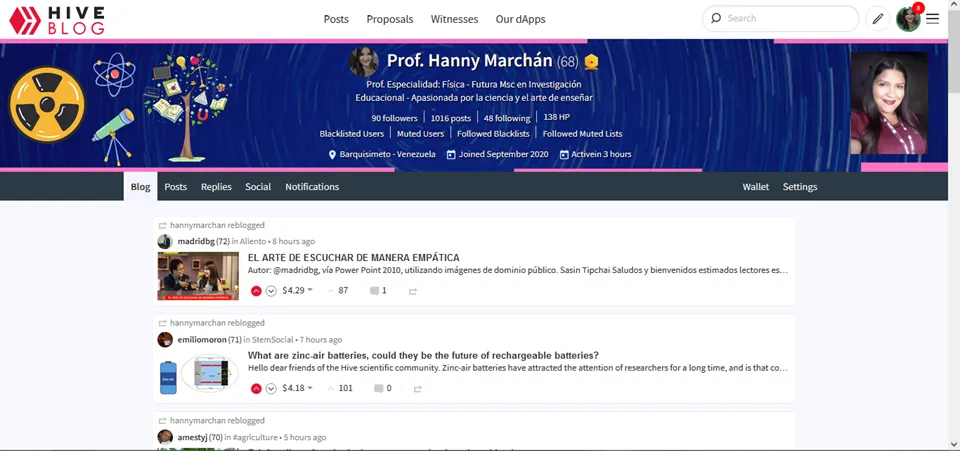Click the small profile photo beside Prof. Hanny Marchán
This screenshot has width=960, height=453.
pos(364,62)
